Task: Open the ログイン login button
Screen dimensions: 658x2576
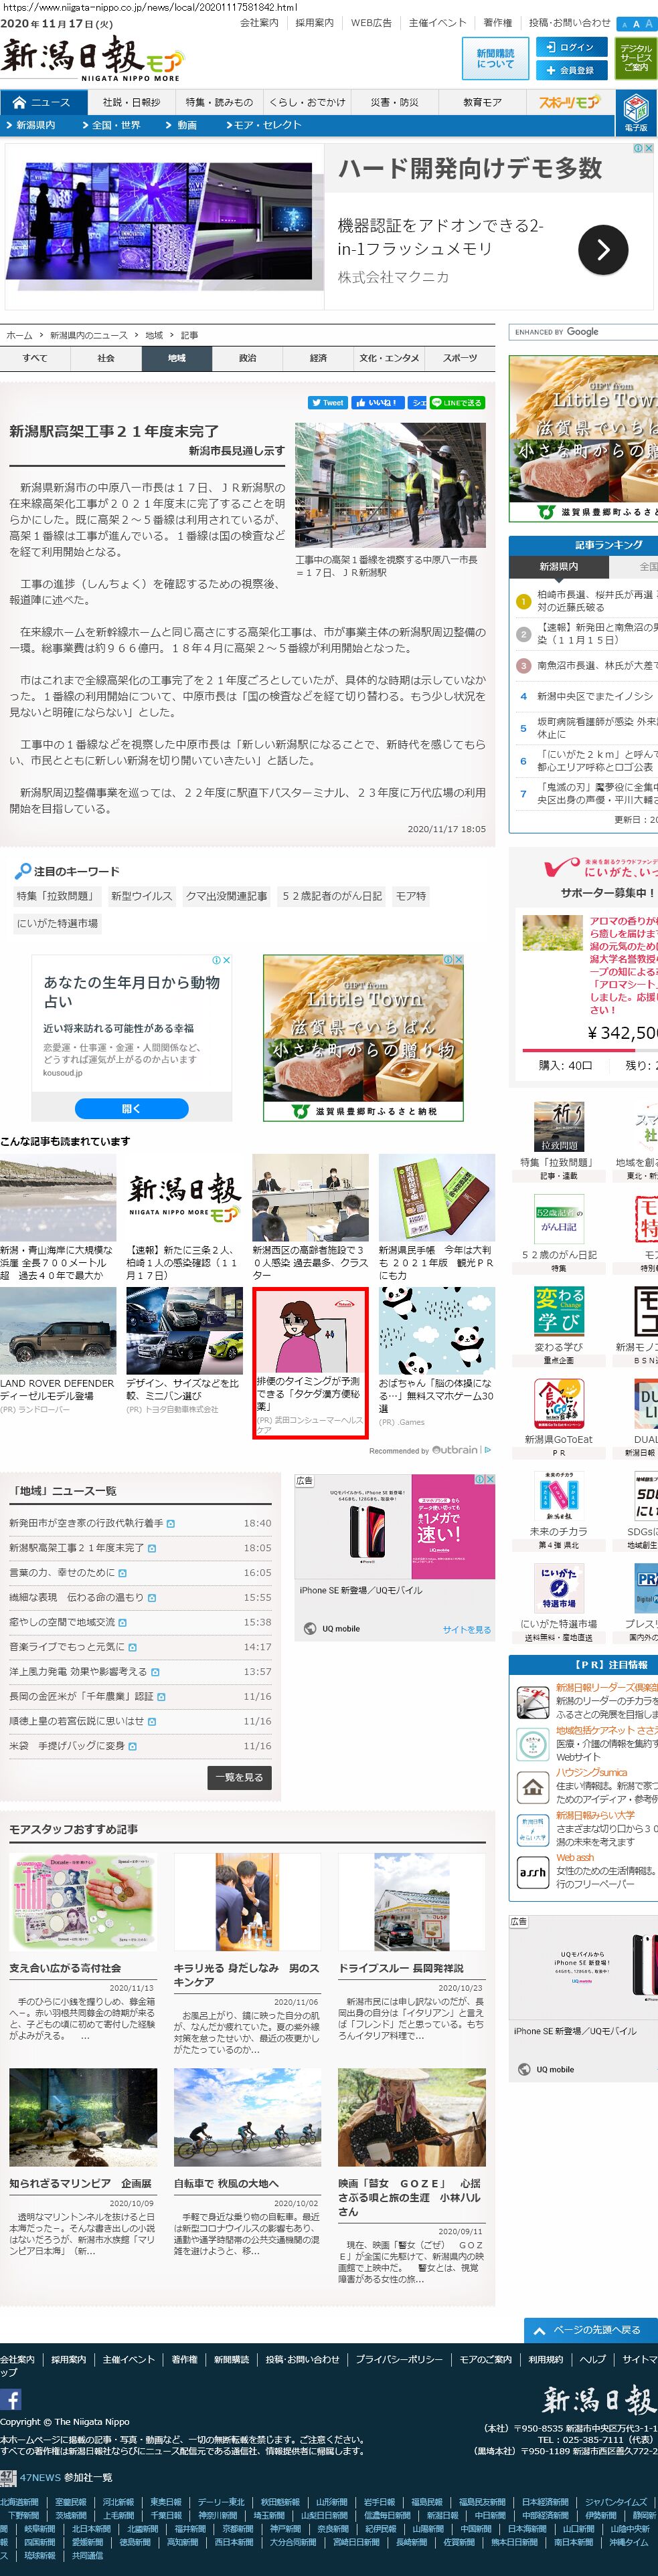Action: click(572, 47)
